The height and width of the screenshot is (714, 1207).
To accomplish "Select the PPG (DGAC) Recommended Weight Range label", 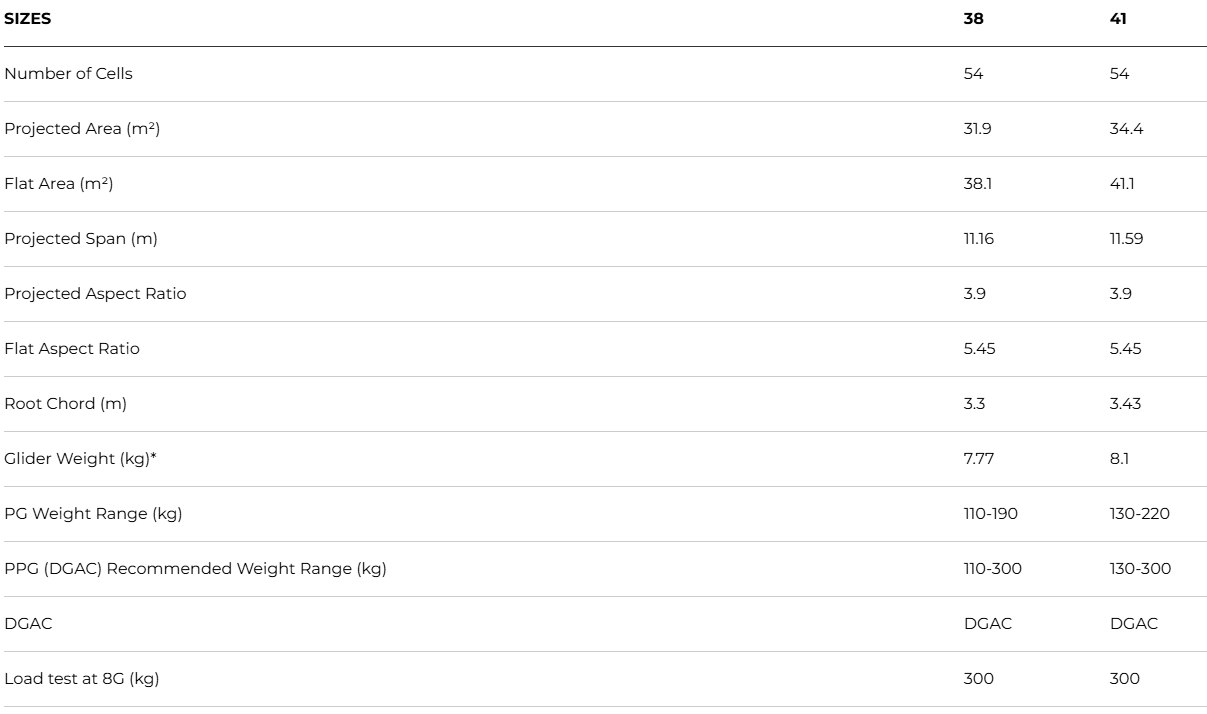I will point(195,569).
